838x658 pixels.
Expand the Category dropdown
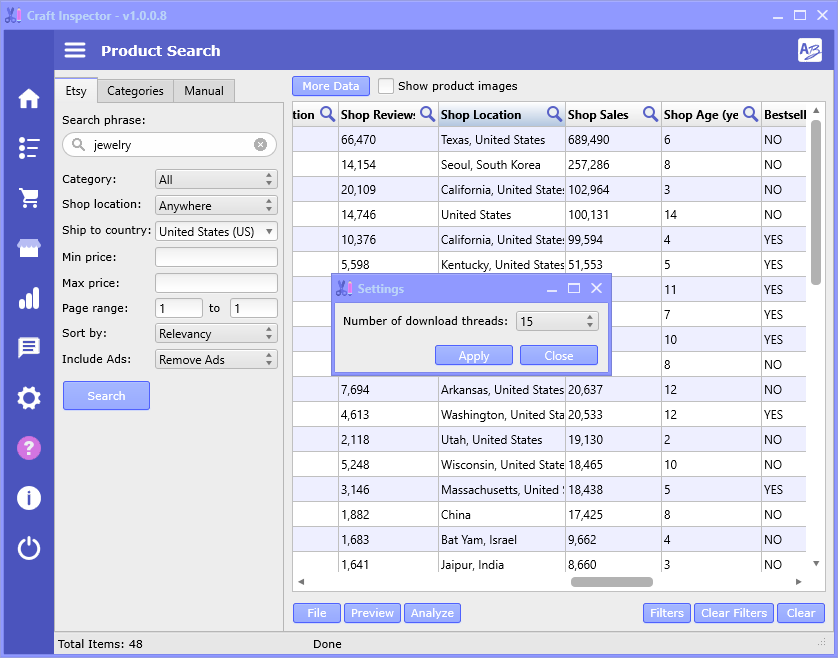(216, 180)
